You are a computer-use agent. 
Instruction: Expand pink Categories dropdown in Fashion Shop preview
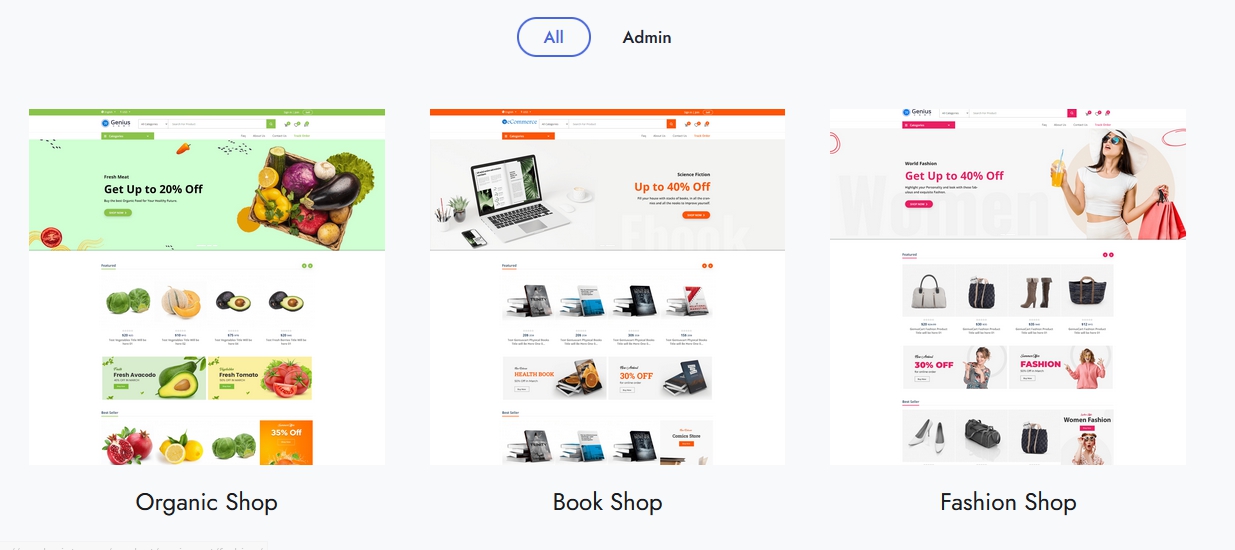(x=928, y=125)
